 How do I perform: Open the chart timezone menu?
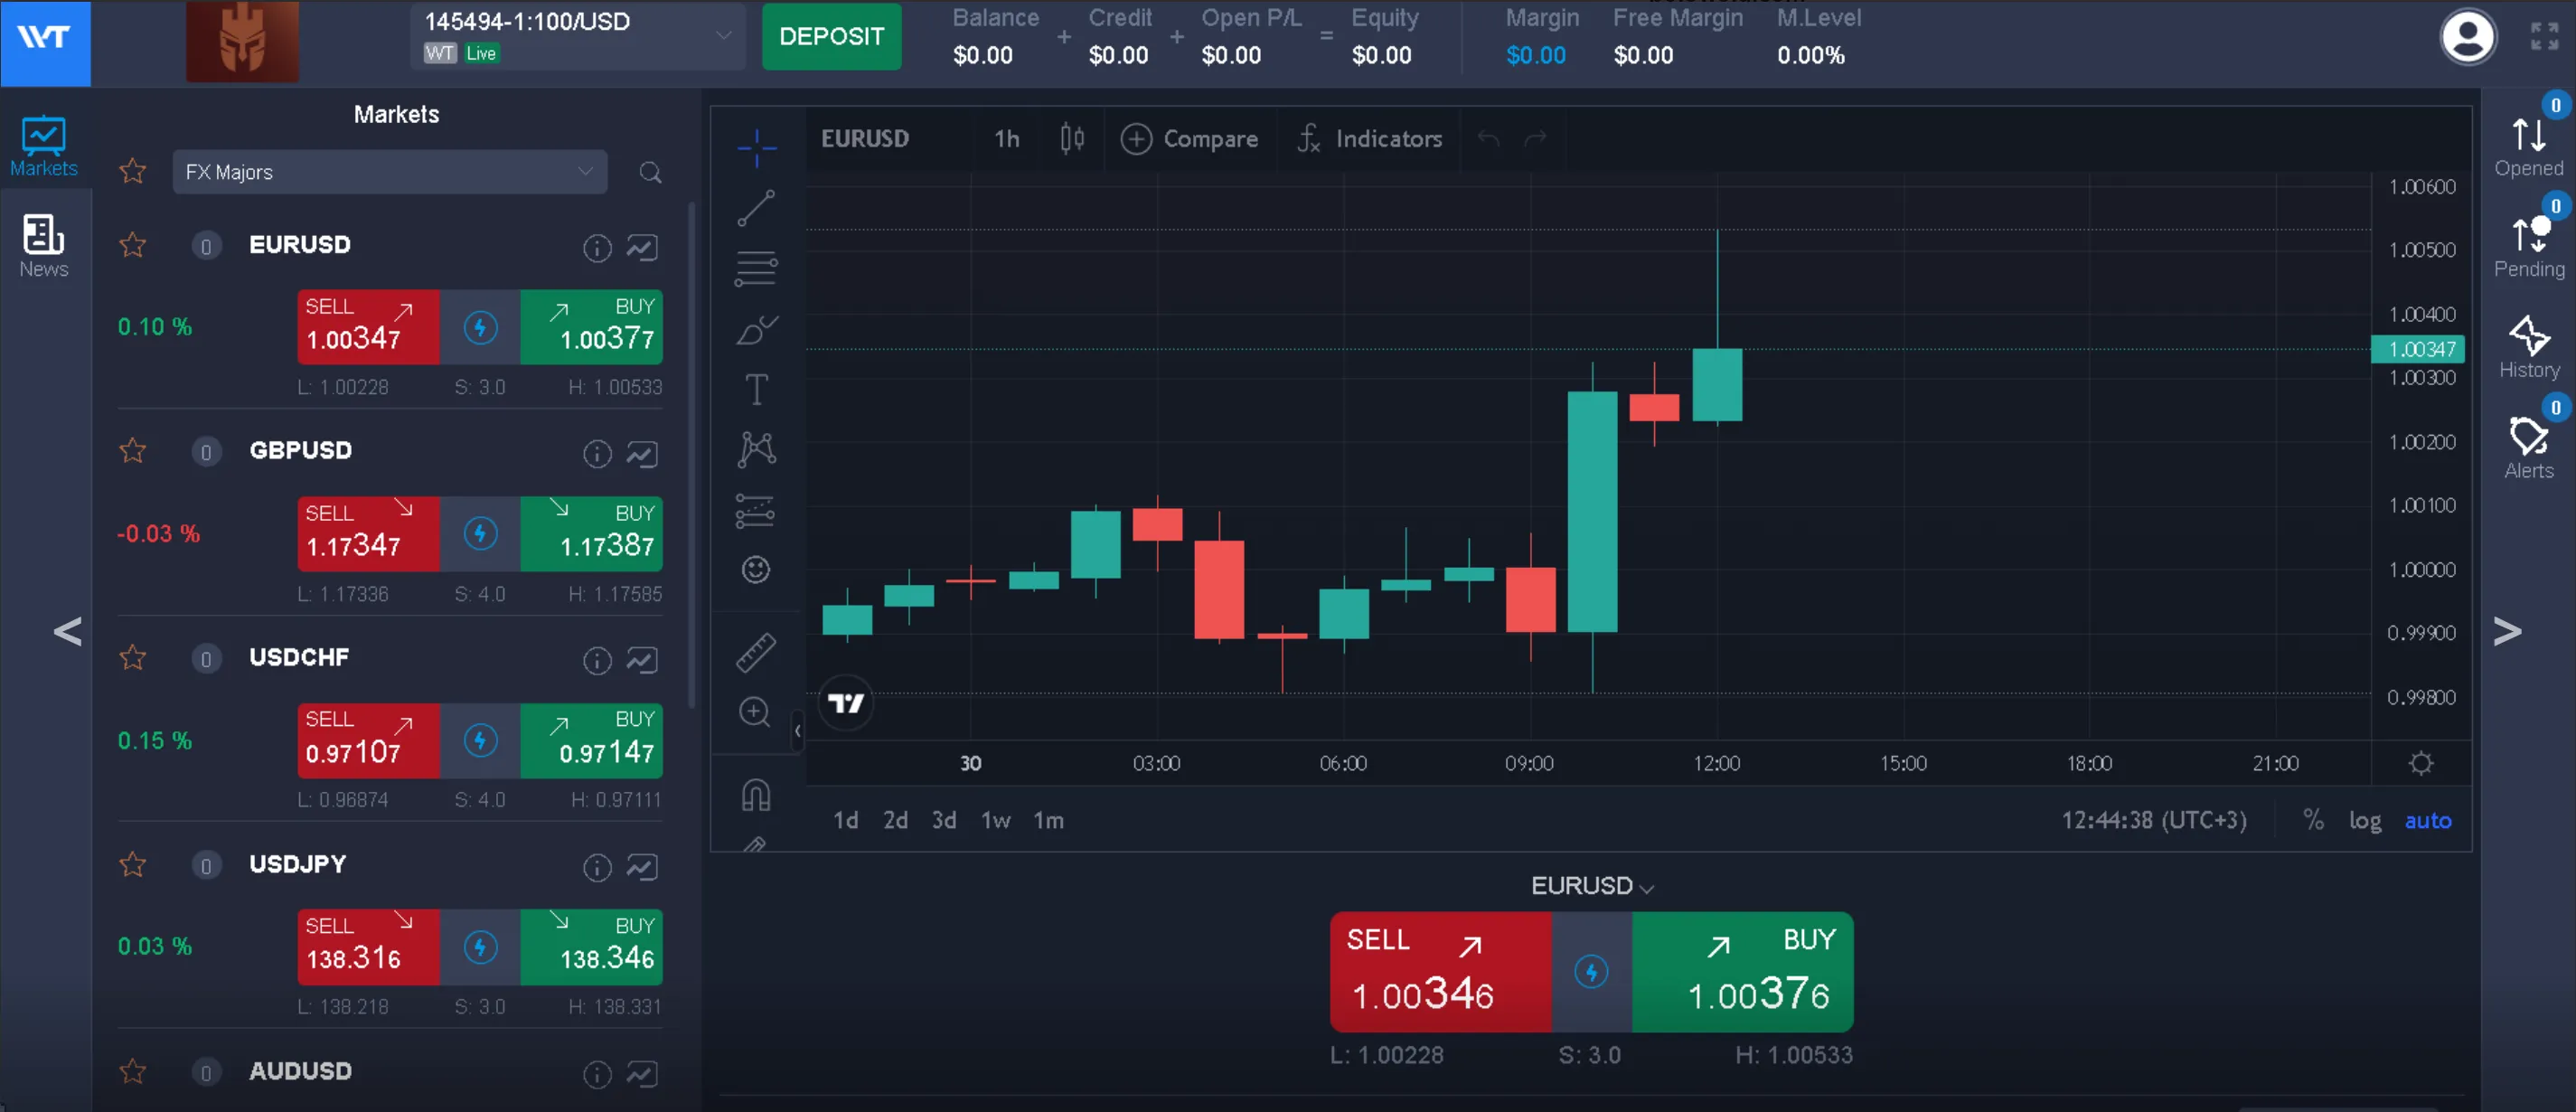(x=2154, y=821)
